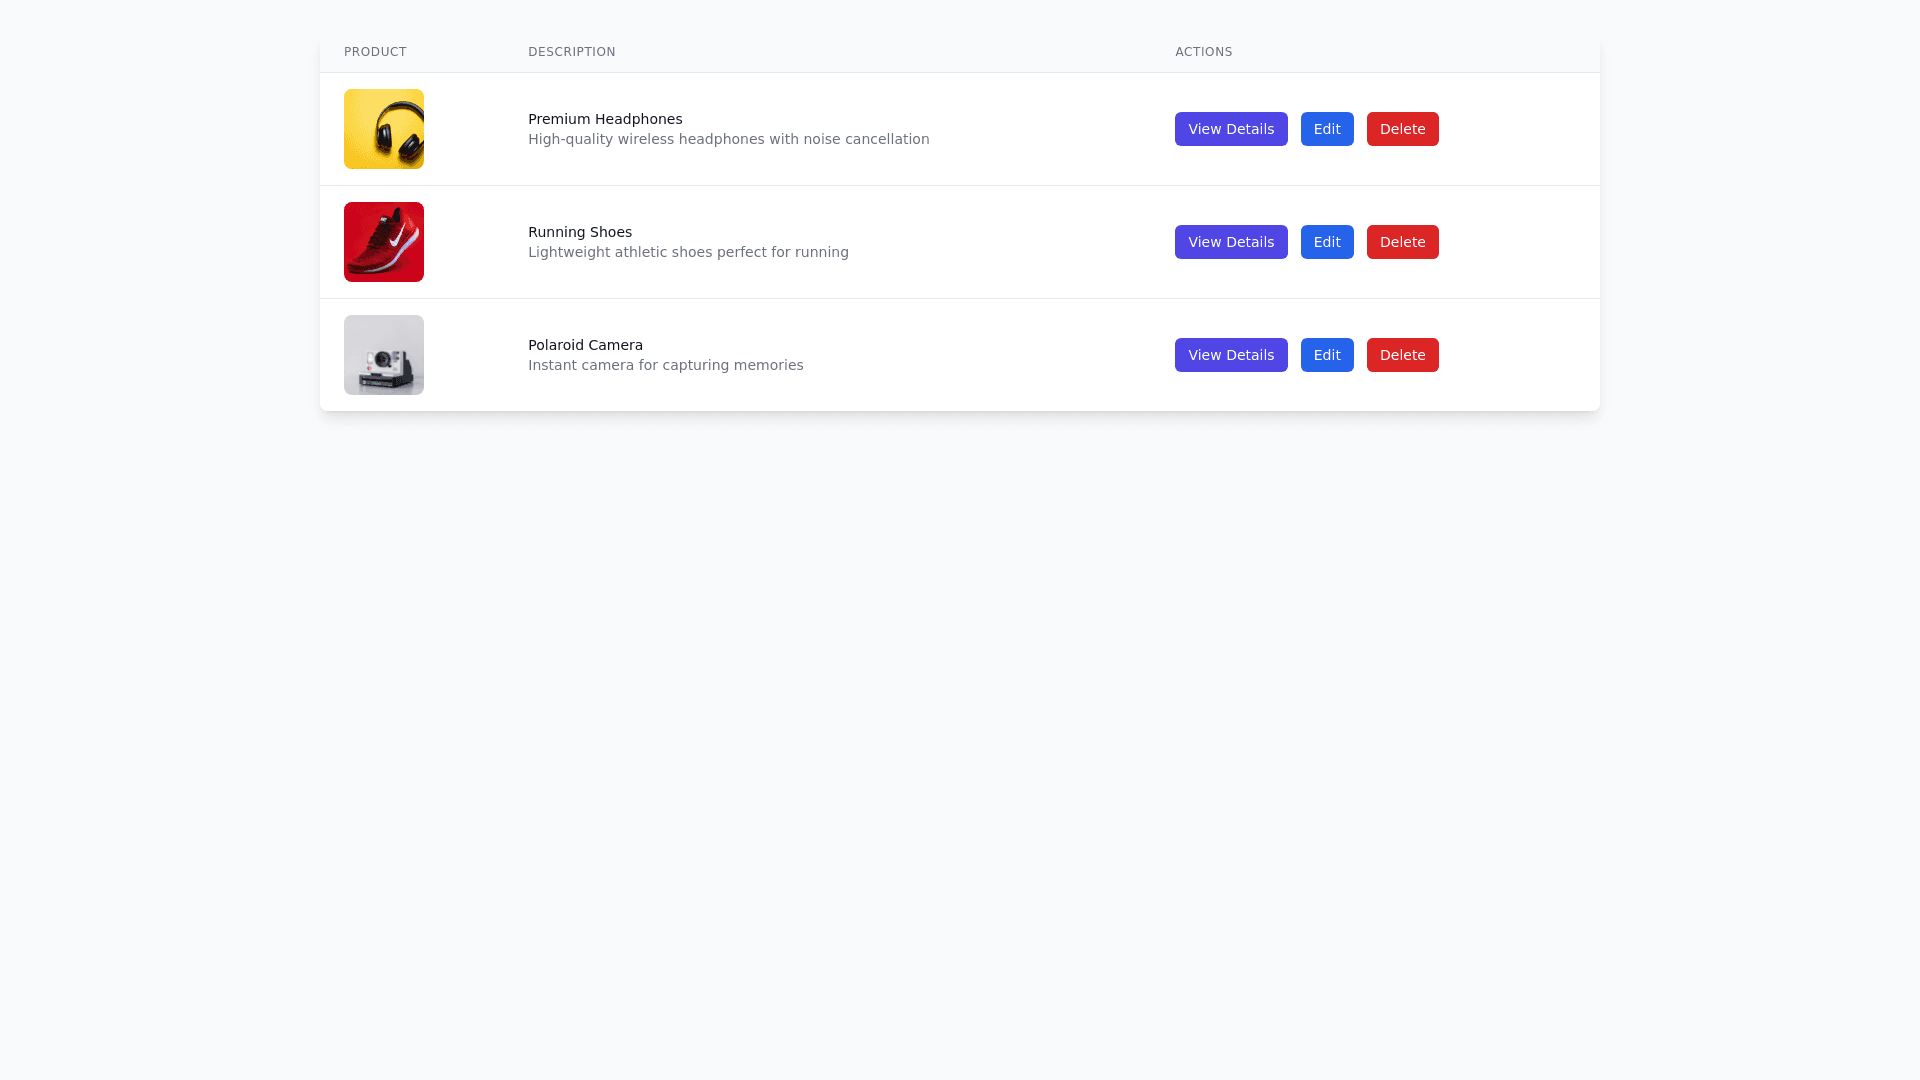Open View Details for Polaroid Camera
Screen dimensions: 1920x1080
(x=1231, y=355)
